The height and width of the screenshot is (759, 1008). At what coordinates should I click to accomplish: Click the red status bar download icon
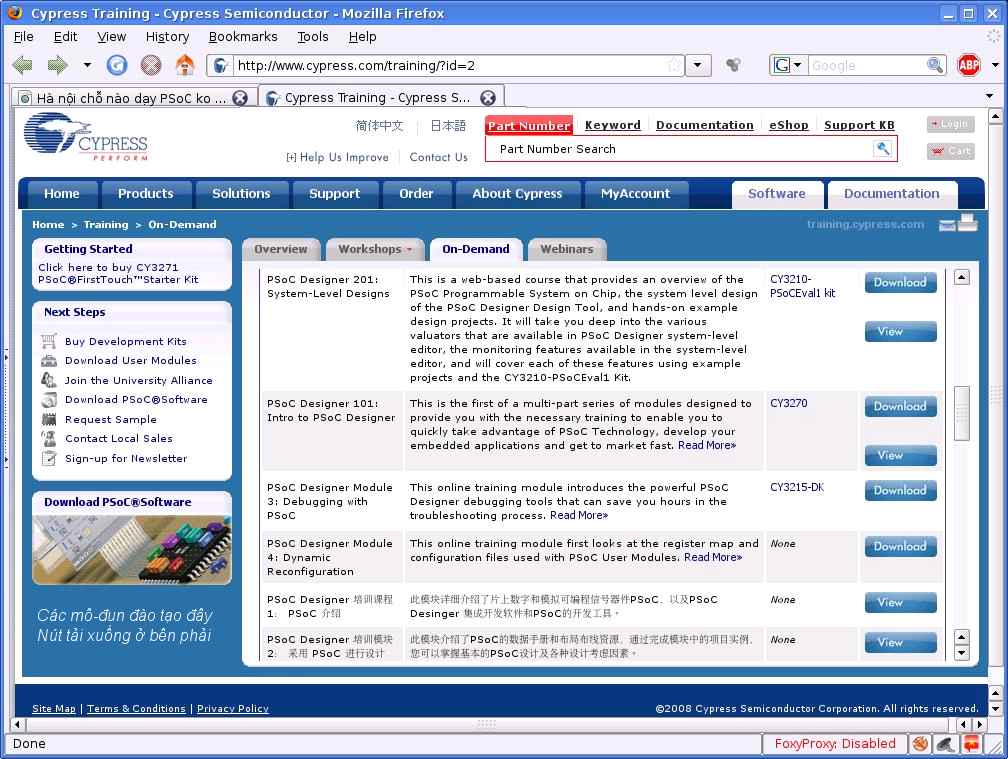tap(971, 744)
